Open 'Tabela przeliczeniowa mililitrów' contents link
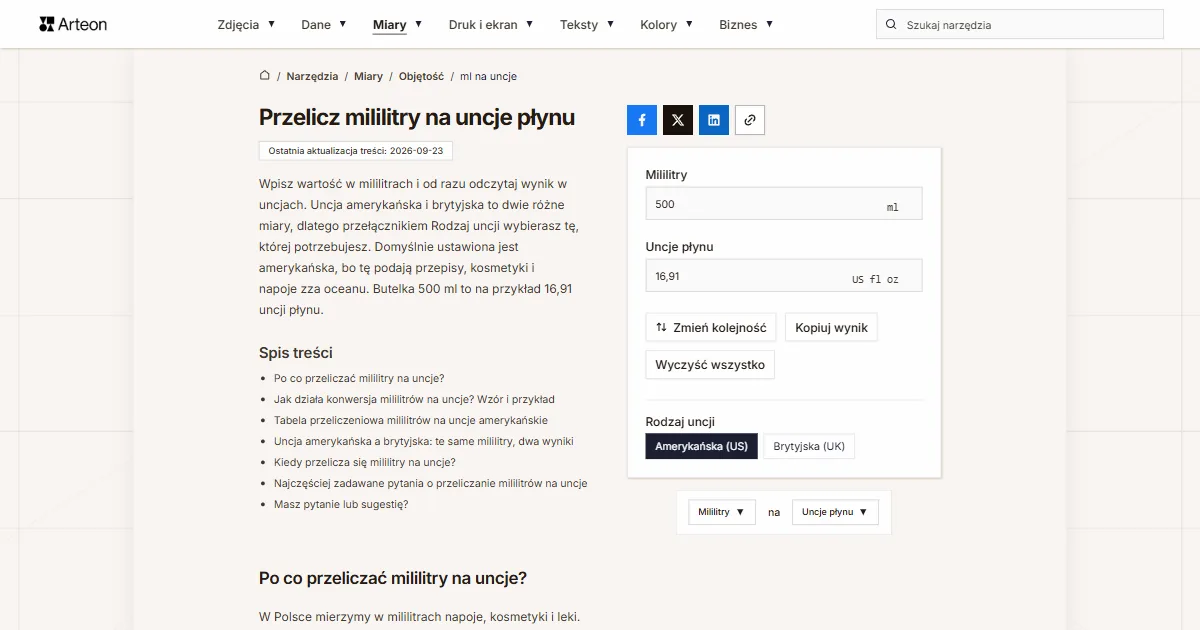Image resolution: width=1200 pixels, height=630 pixels. pos(411,420)
